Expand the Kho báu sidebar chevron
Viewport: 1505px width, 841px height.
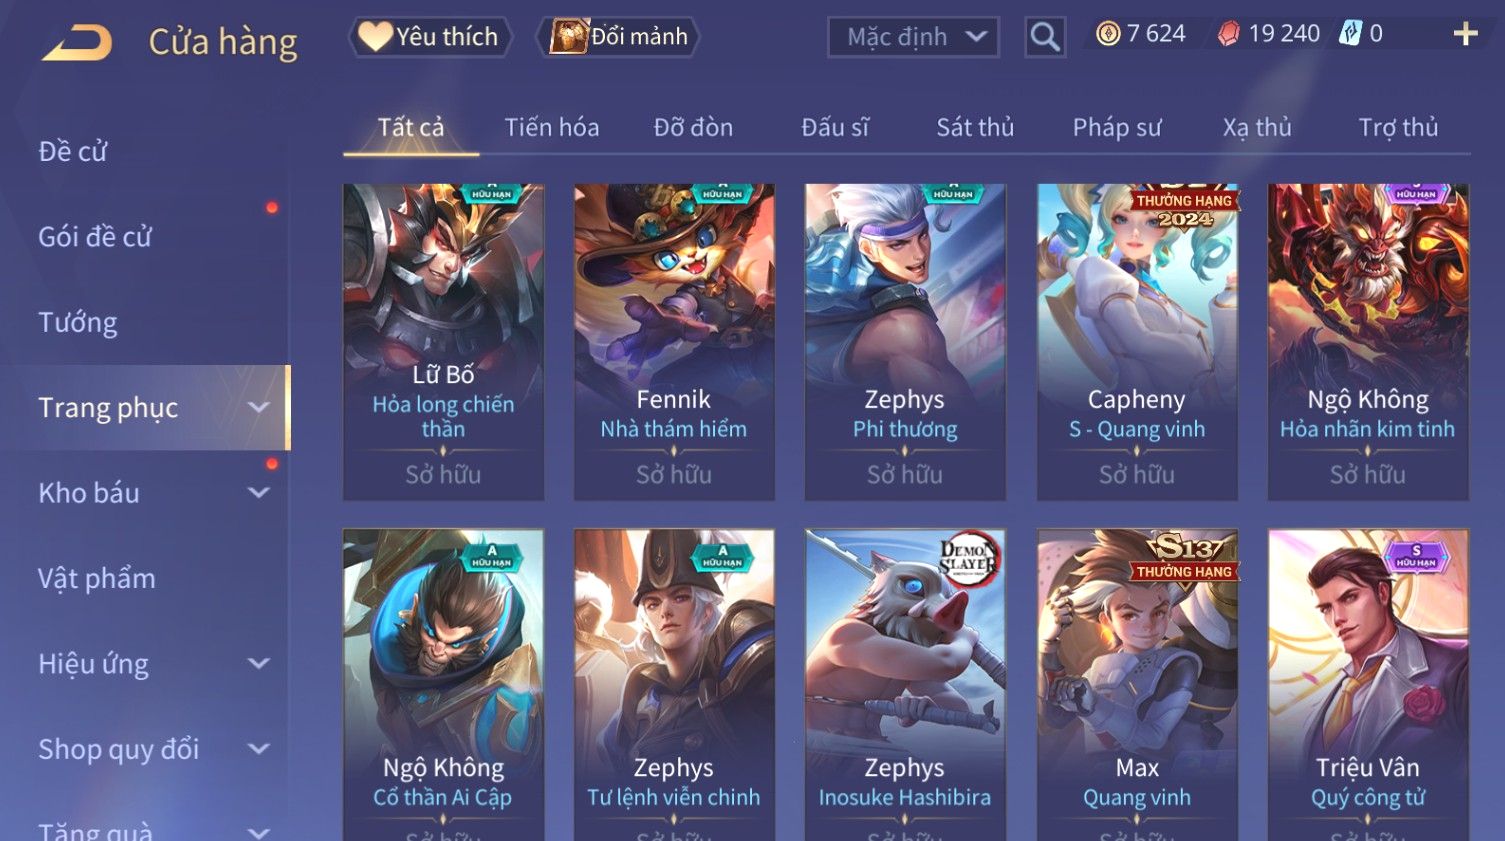259,493
